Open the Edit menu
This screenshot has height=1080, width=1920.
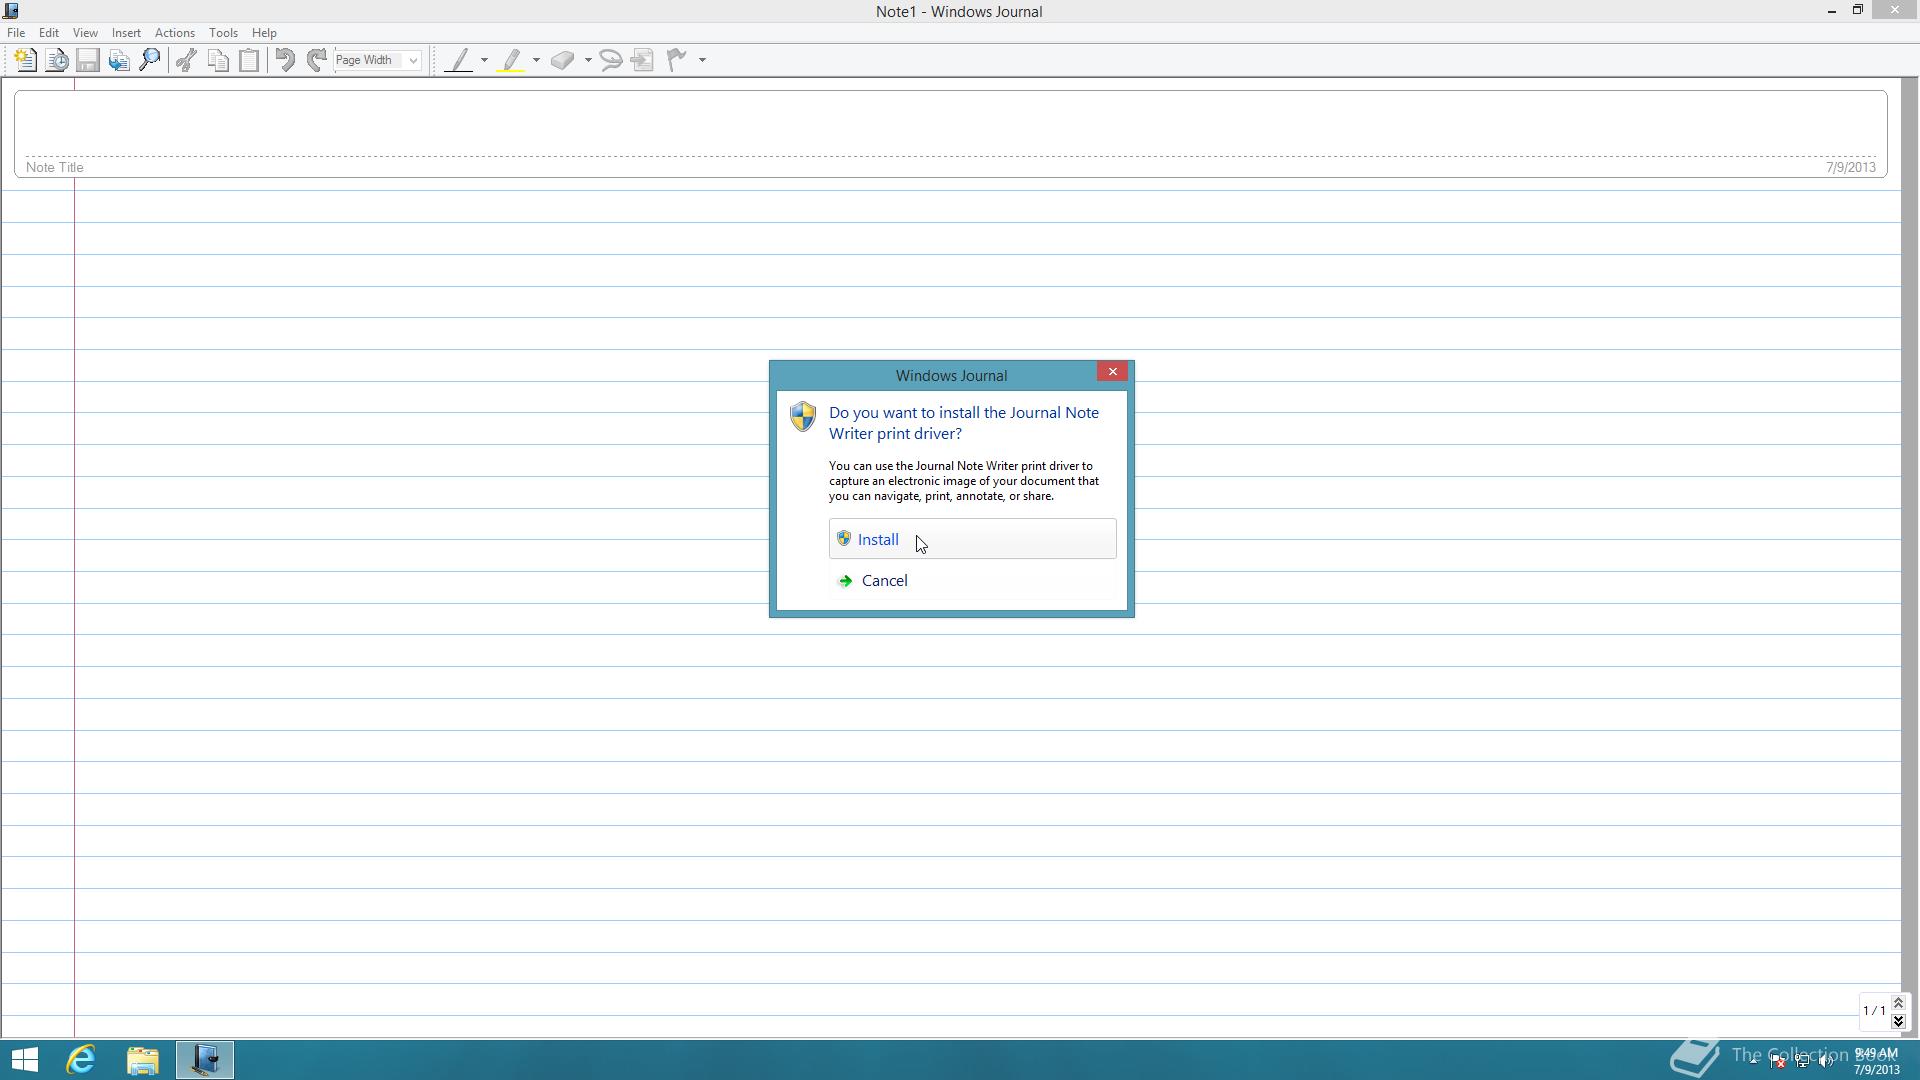coord(48,33)
